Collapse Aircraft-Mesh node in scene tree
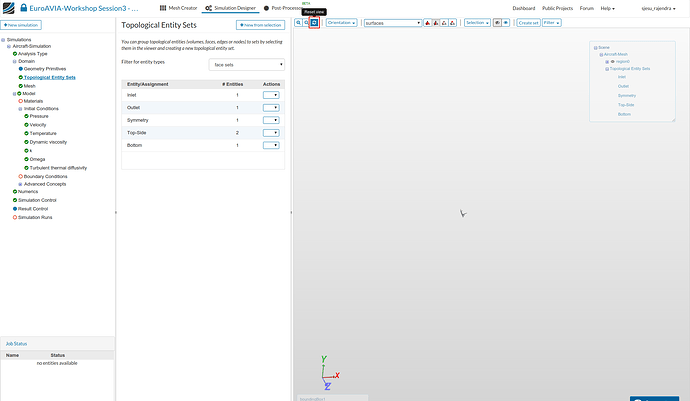This screenshot has width=690, height=401. click(x=601, y=55)
